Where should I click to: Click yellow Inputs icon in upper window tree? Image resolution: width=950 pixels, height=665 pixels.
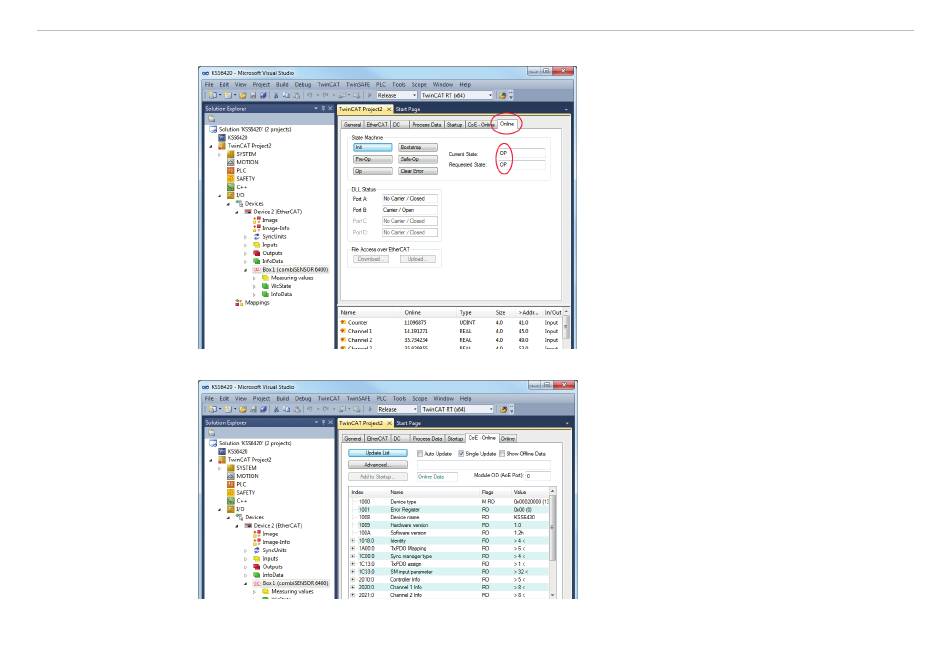(257, 245)
